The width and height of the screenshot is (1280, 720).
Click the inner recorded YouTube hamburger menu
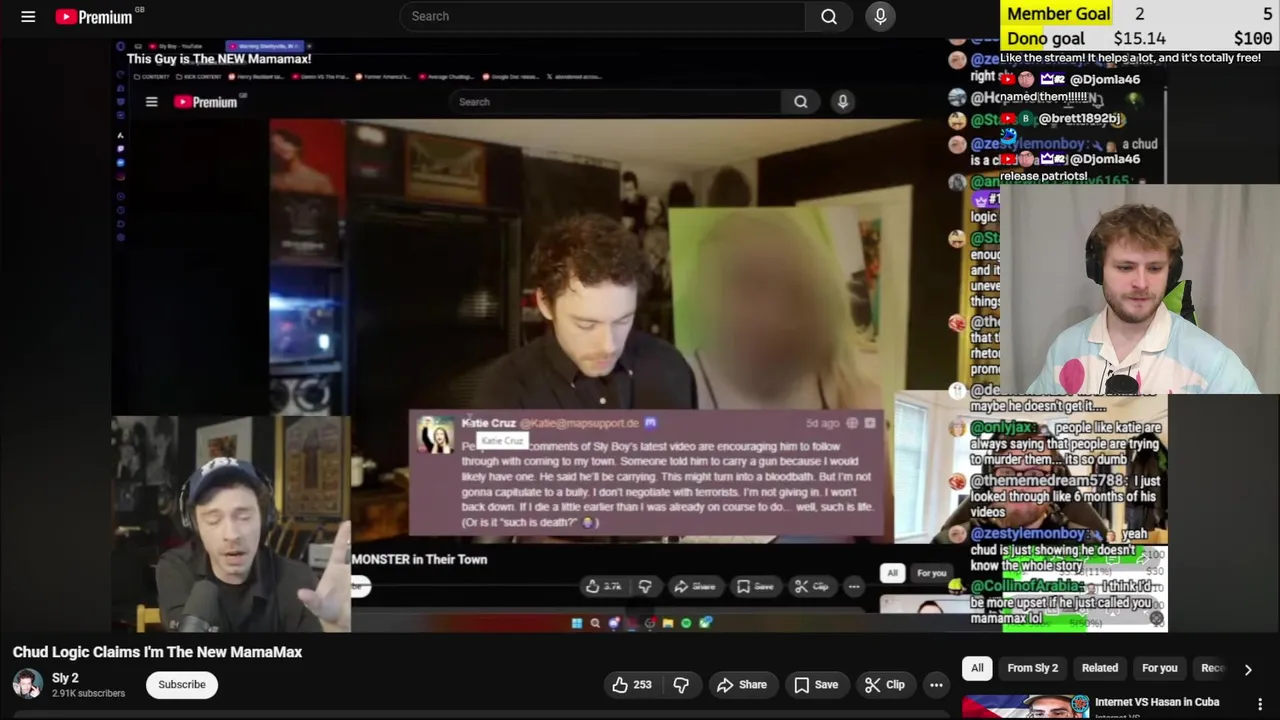[151, 102]
